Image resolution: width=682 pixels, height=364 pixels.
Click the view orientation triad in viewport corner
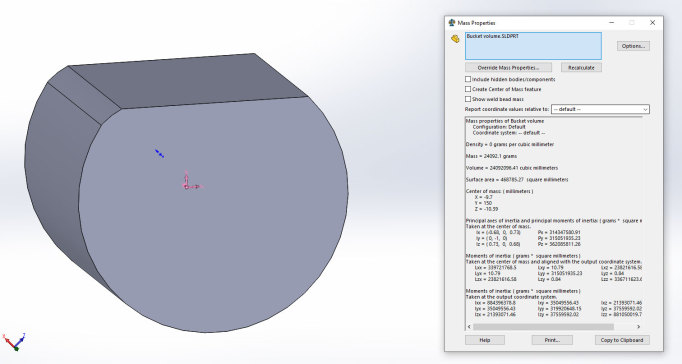pos(14,341)
